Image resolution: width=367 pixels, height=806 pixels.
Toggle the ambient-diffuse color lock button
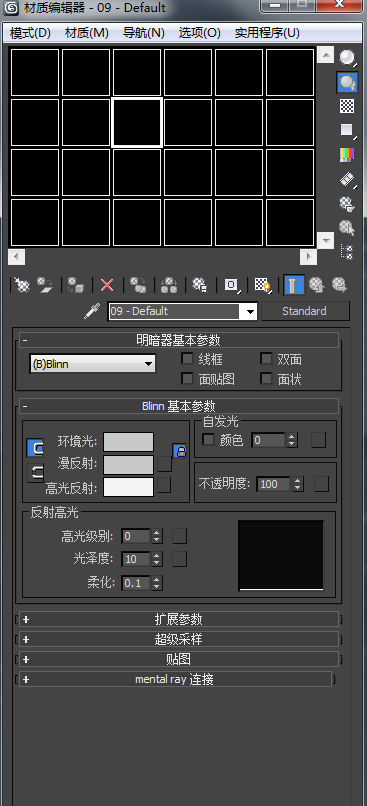[x=34, y=448]
